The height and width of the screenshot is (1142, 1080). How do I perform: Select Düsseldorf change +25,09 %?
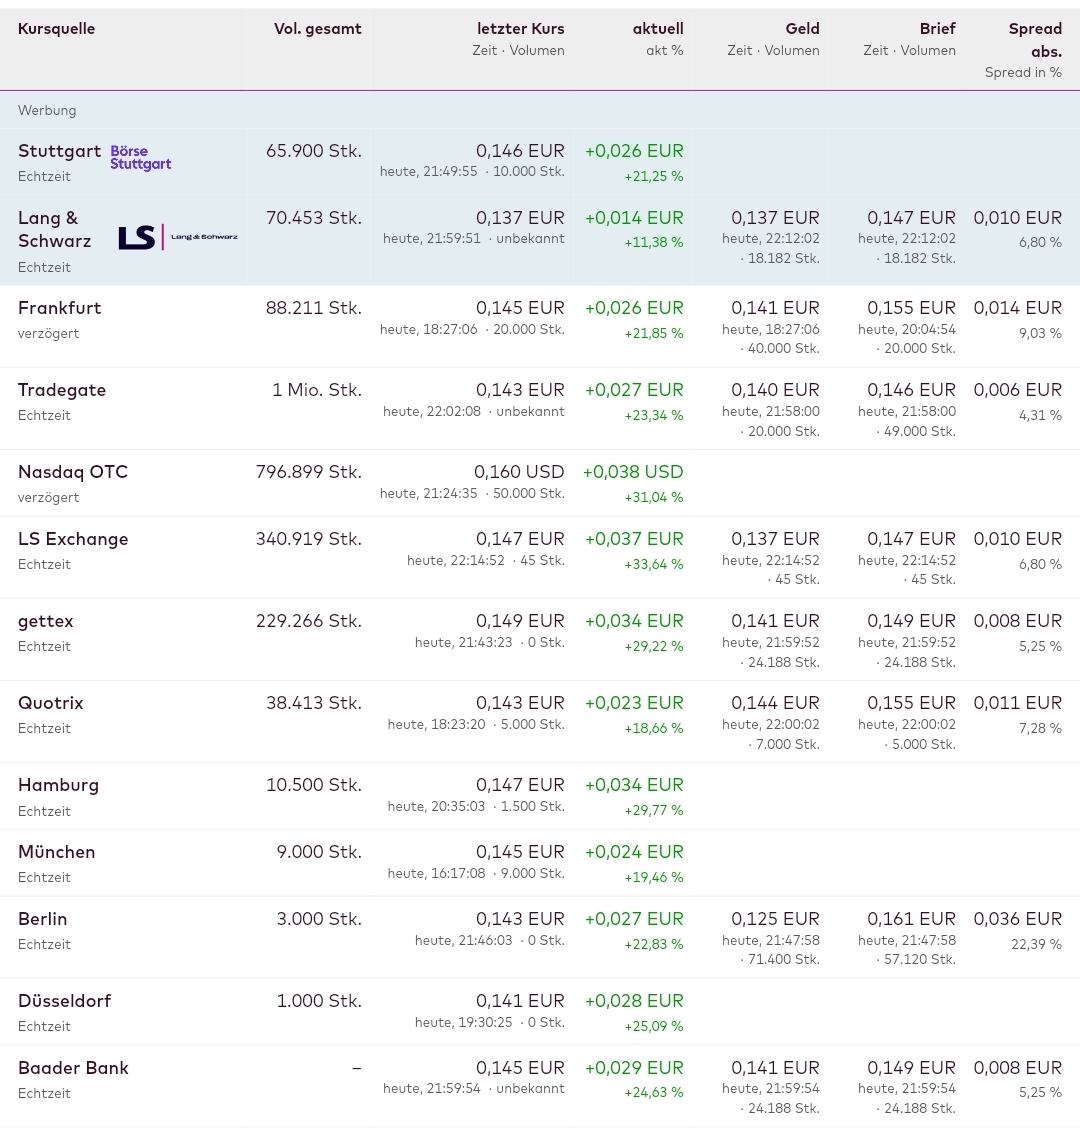pyautogui.click(x=653, y=1026)
